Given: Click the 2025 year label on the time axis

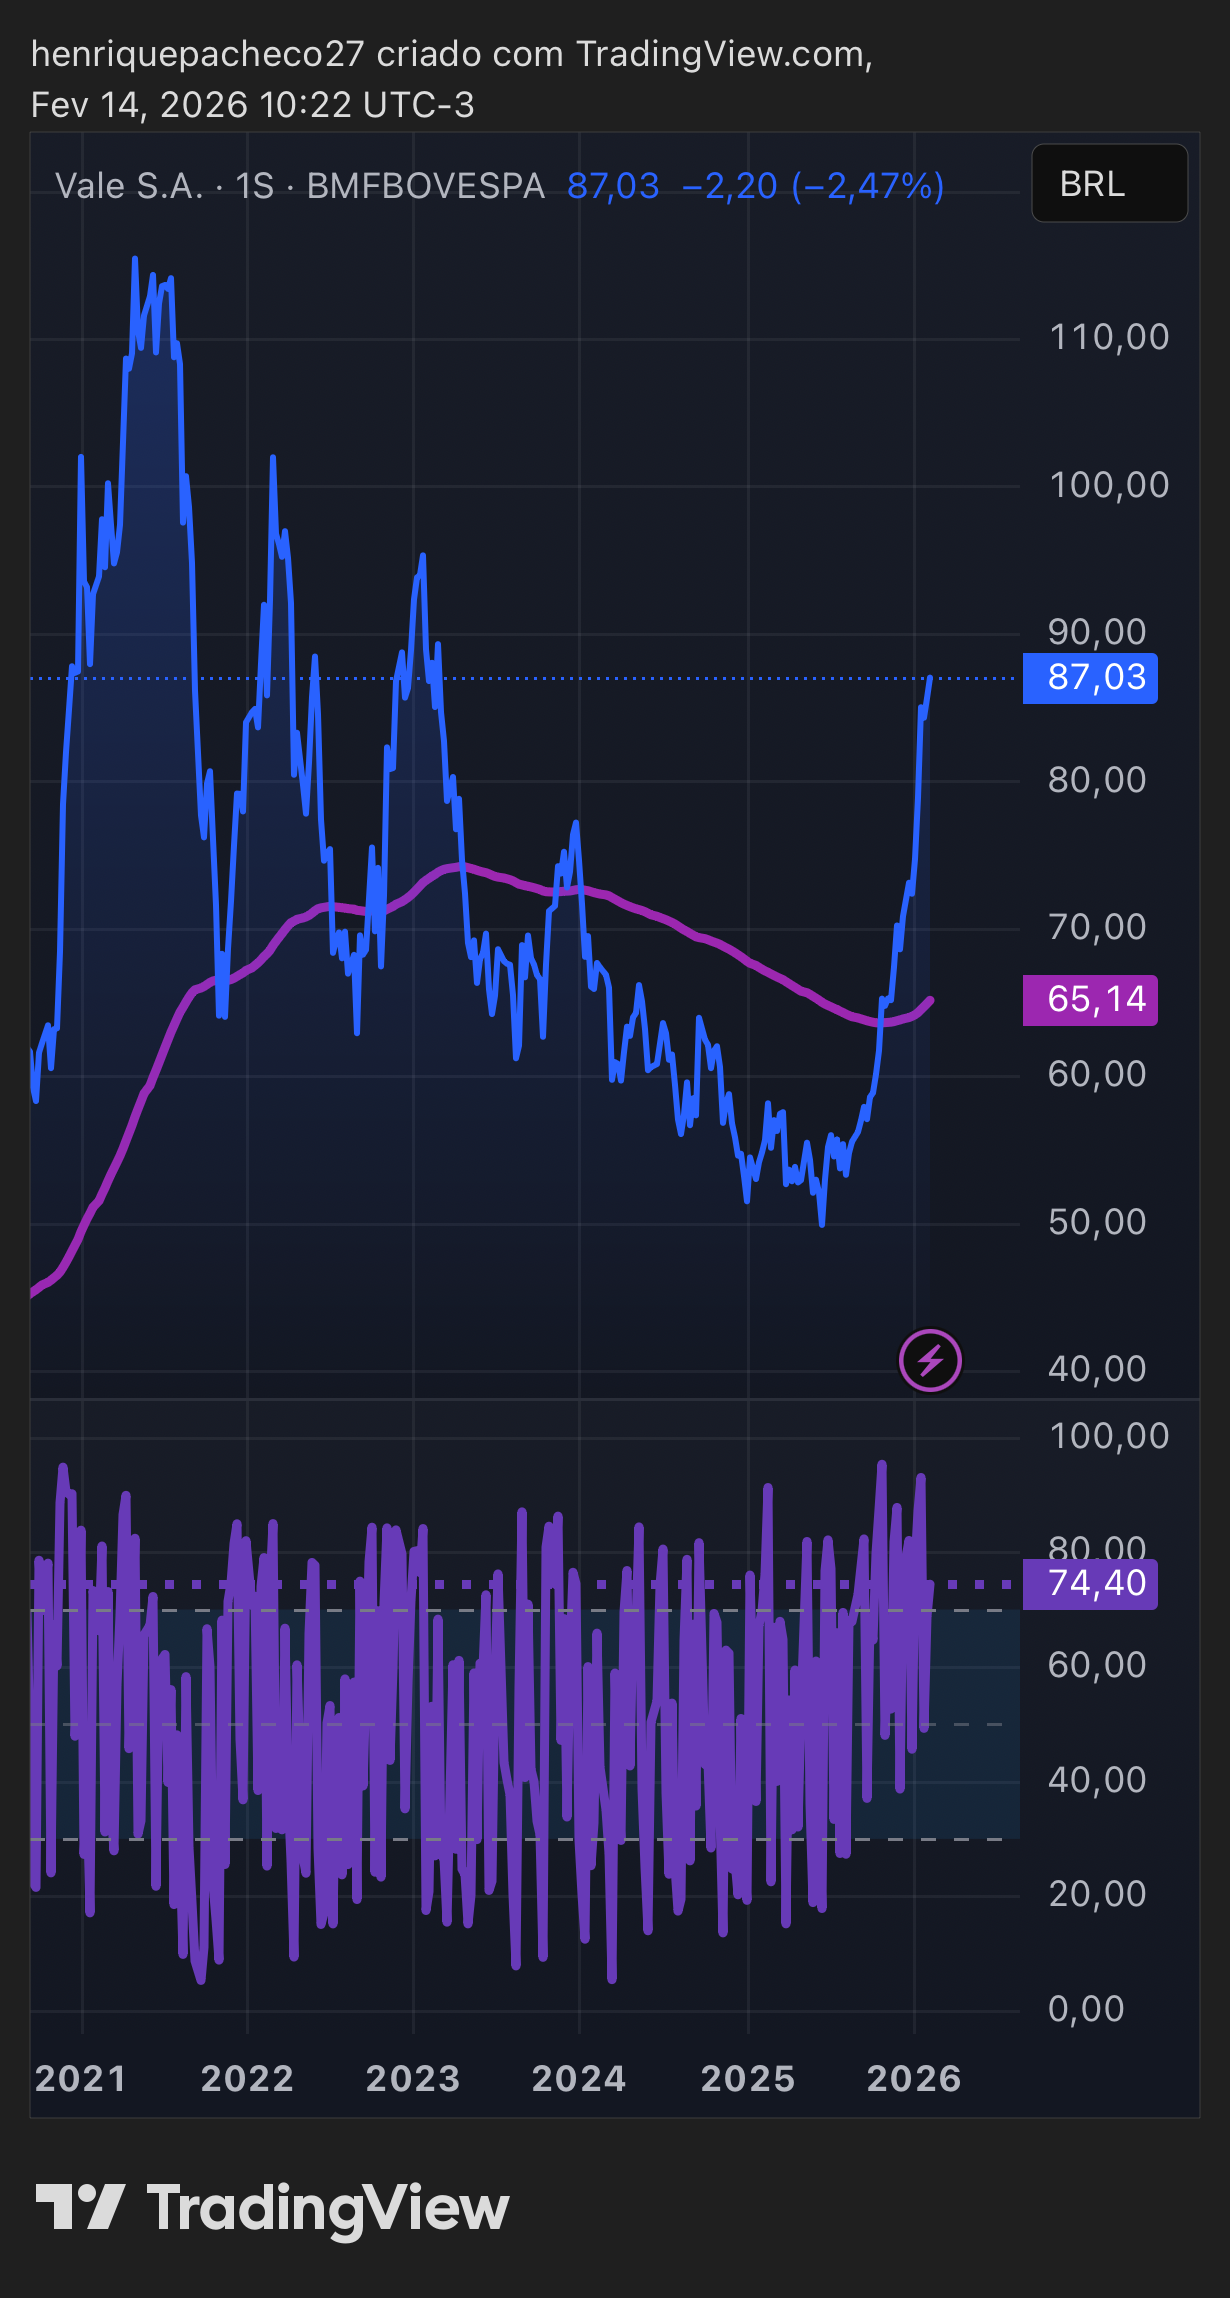Looking at the screenshot, I should coord(747,2079).
